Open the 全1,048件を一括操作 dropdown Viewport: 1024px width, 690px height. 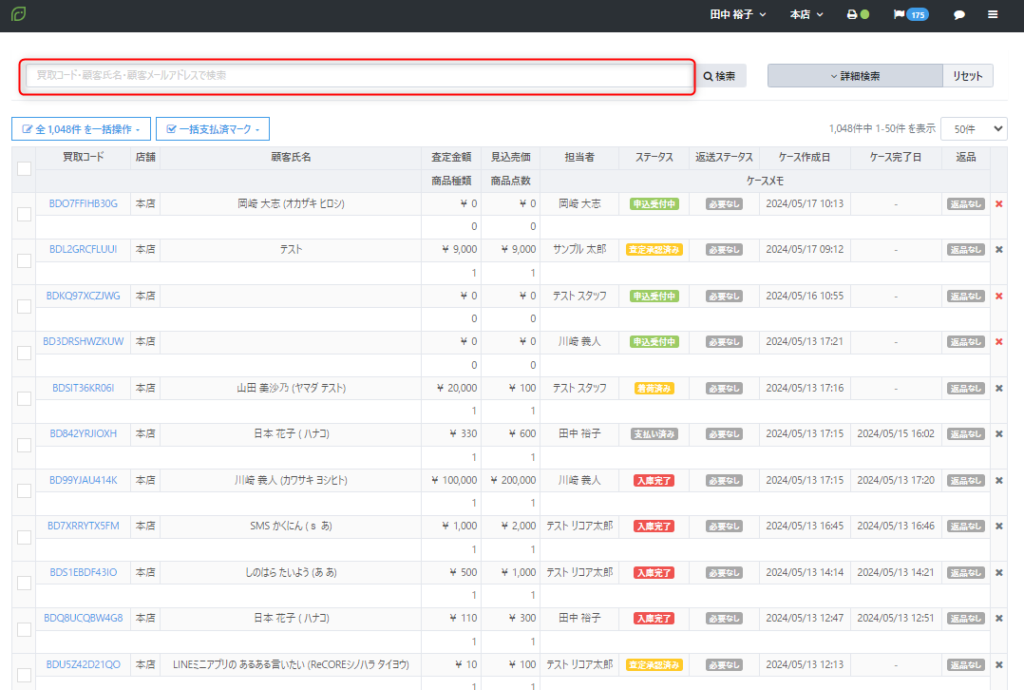(x=81, y=129)
